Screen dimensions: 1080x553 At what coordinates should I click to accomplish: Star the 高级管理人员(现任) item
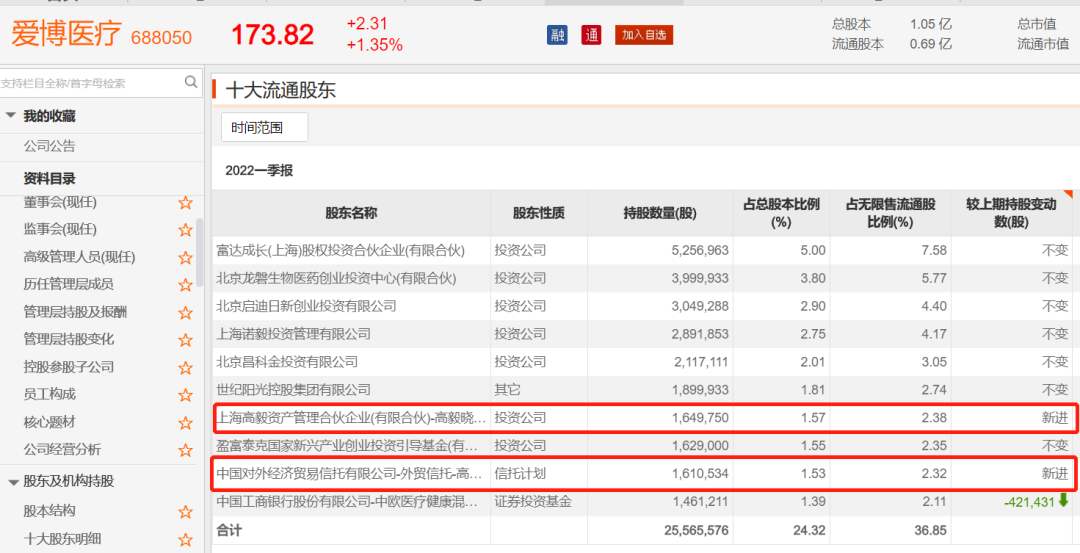[x=185, y=258]
